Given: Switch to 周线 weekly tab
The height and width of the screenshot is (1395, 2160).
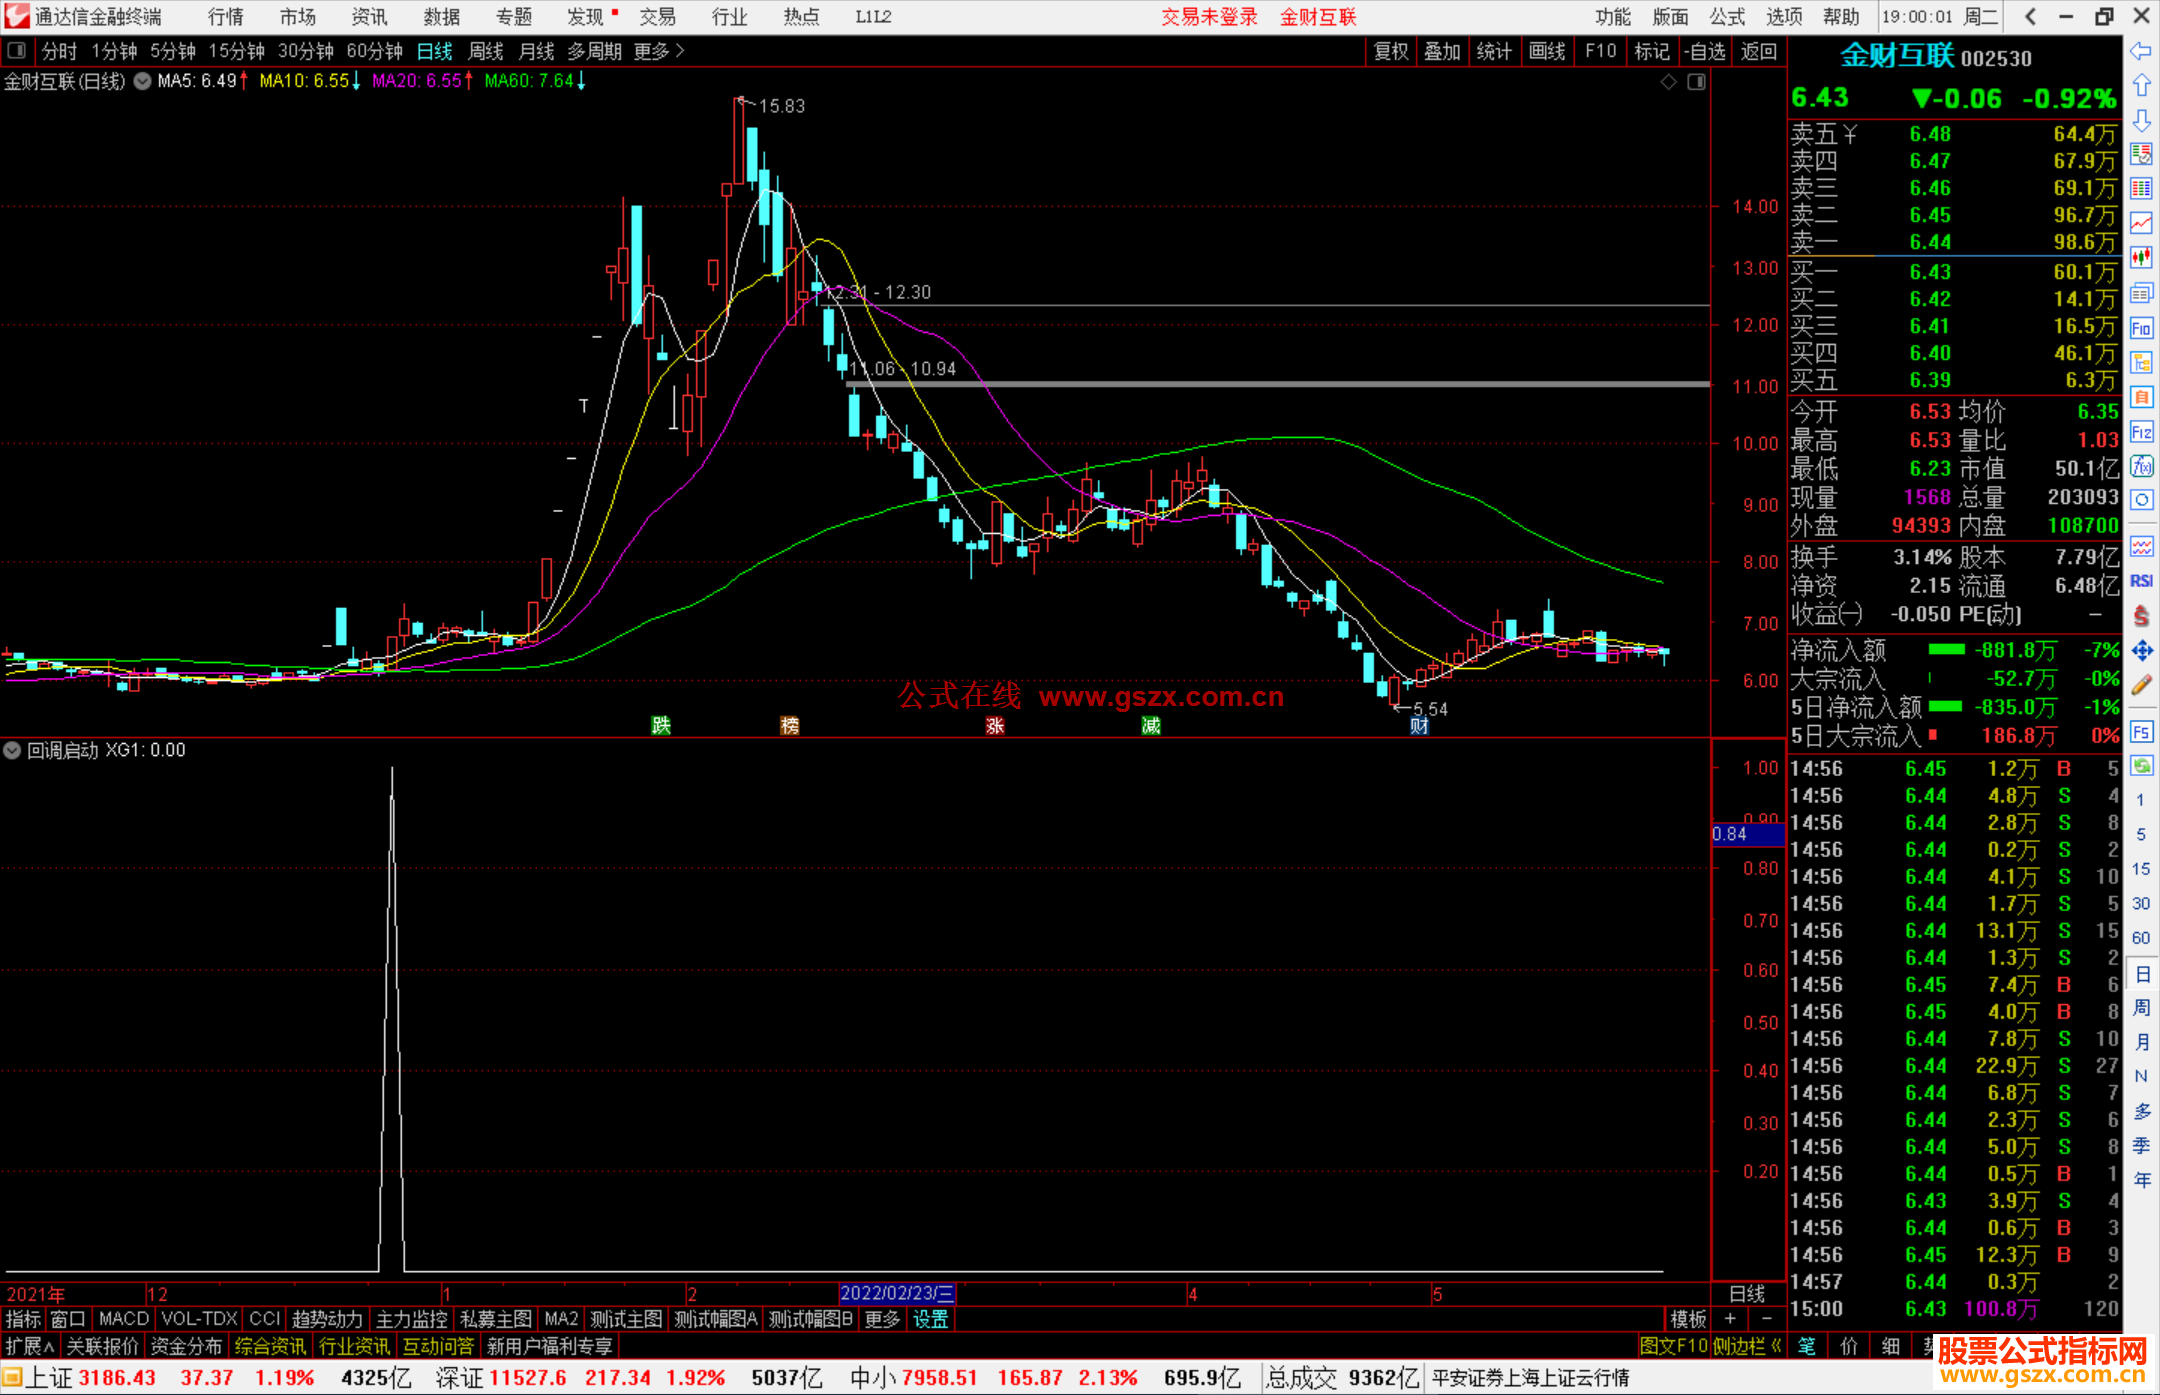Looking at the screenshot, I should pyautogui.click(x=486, y=51).
